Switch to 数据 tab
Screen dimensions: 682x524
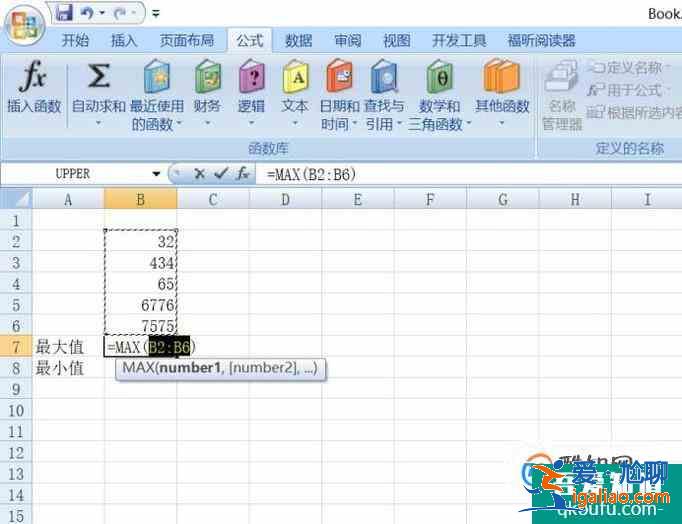(298, 40)
